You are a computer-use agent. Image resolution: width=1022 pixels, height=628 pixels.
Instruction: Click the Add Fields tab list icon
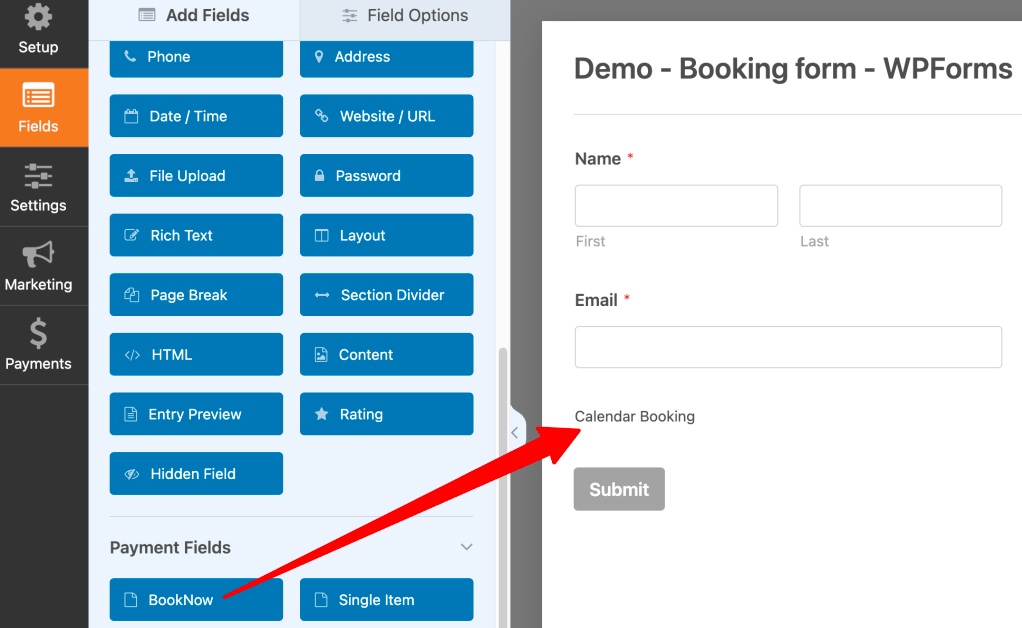pyautogui.click(x=147, y=15)
